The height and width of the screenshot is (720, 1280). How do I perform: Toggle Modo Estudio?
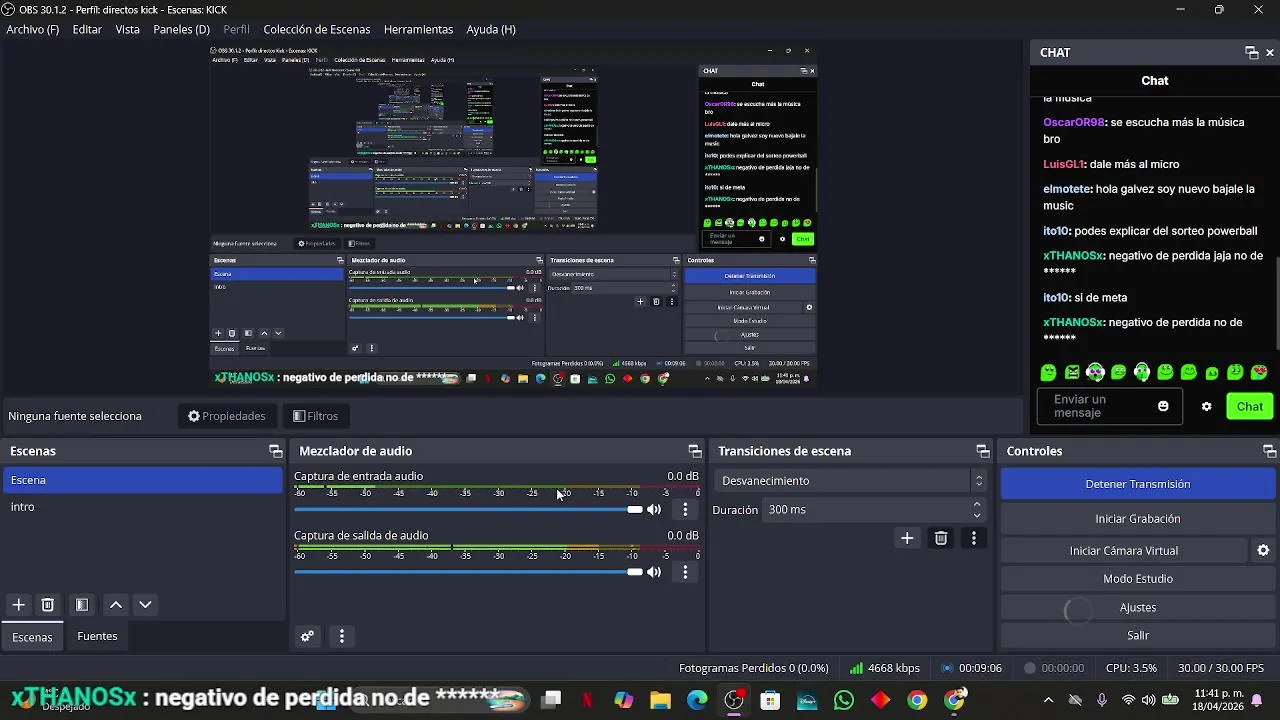(x=1138, y=579)
